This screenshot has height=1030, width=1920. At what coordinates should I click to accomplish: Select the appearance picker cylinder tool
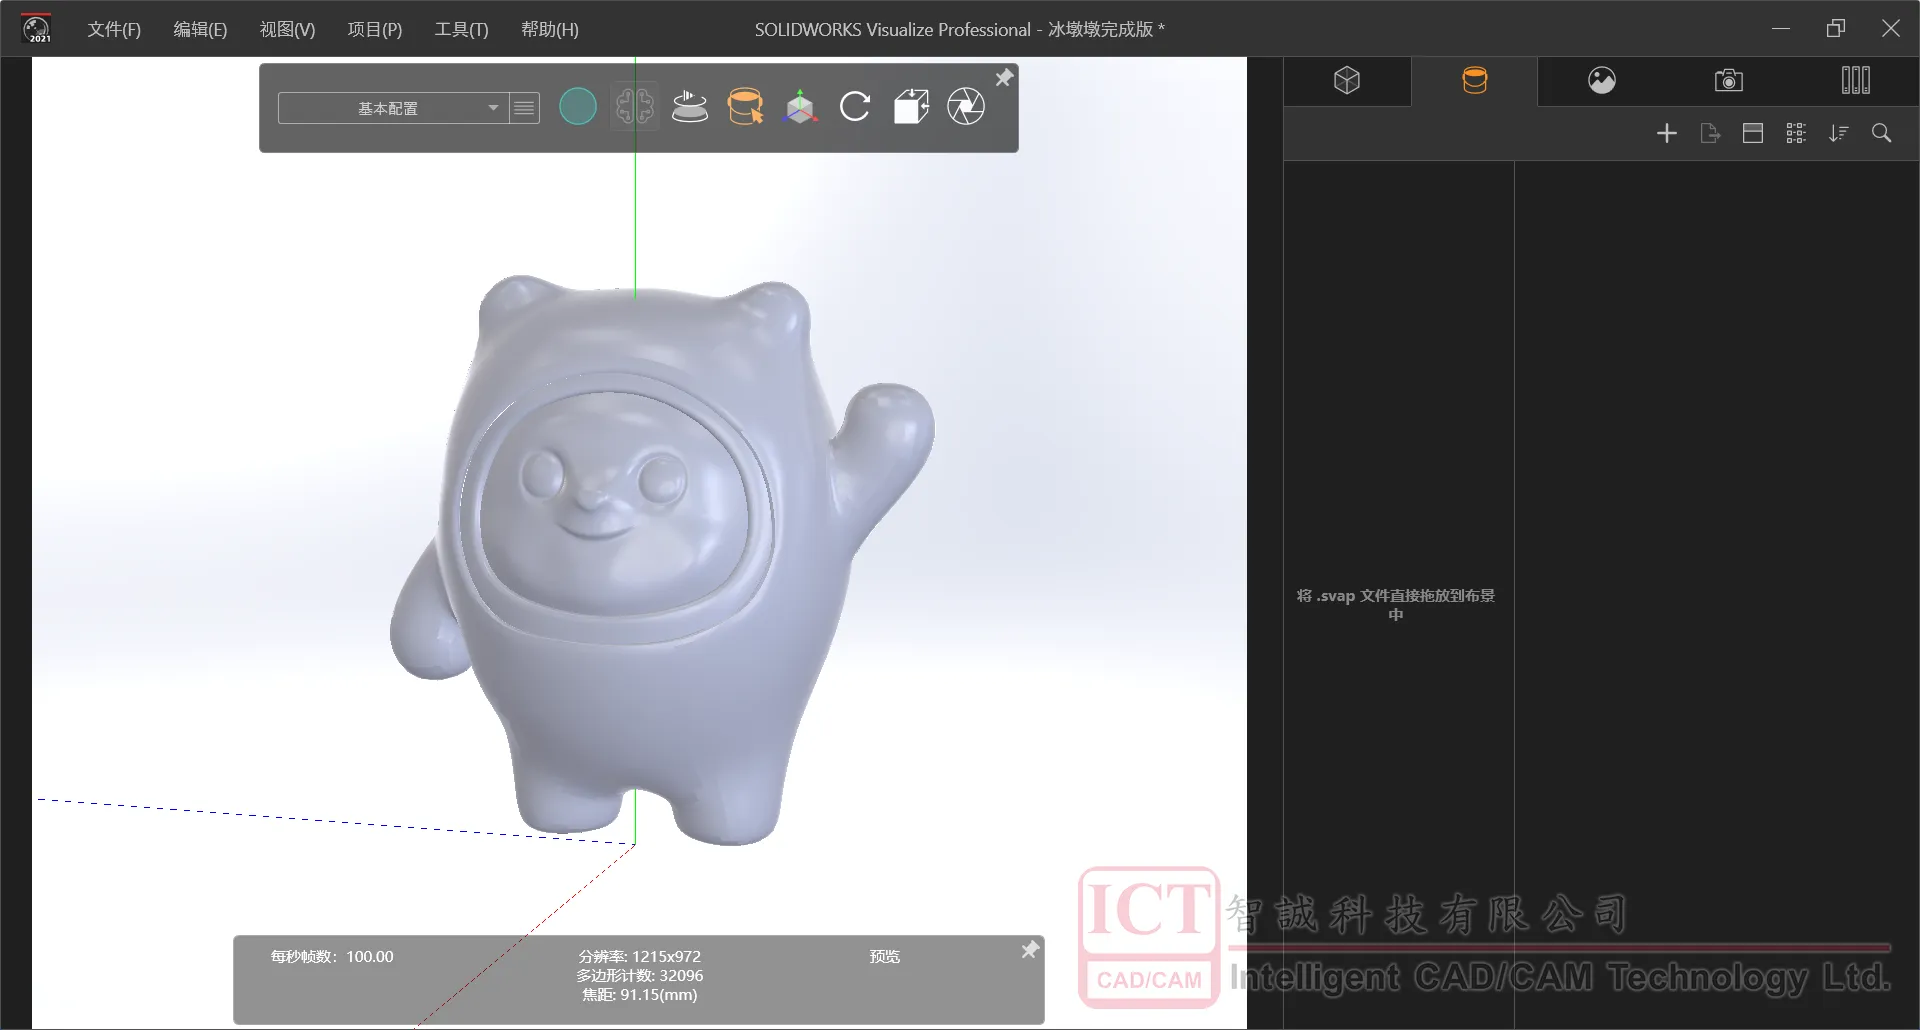[745, 106]
